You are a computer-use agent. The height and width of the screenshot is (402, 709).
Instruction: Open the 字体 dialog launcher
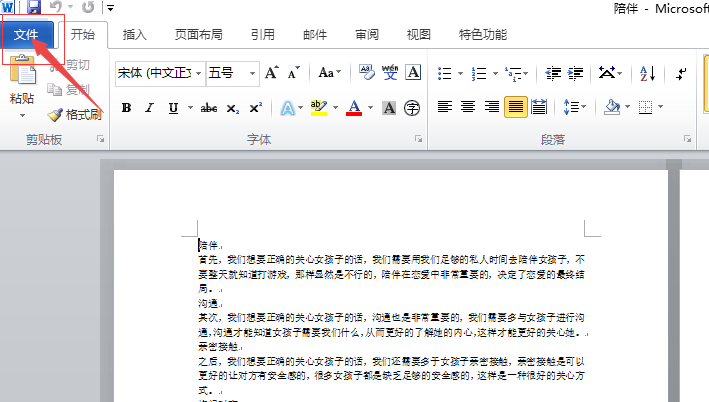[419, 139]
